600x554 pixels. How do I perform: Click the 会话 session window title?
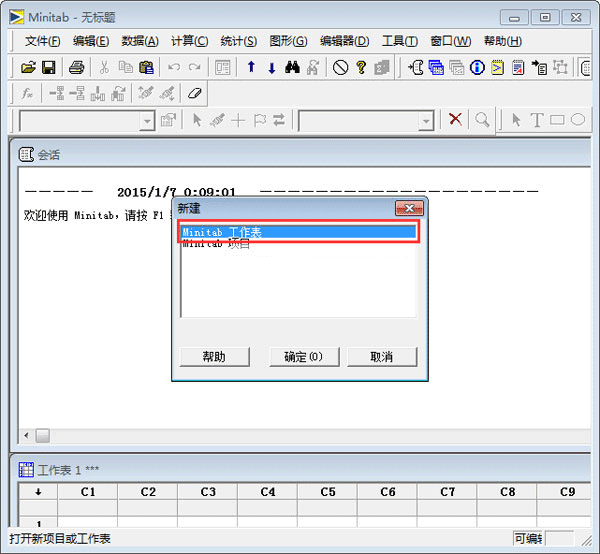pyautogui.click(x=48, y=155)
